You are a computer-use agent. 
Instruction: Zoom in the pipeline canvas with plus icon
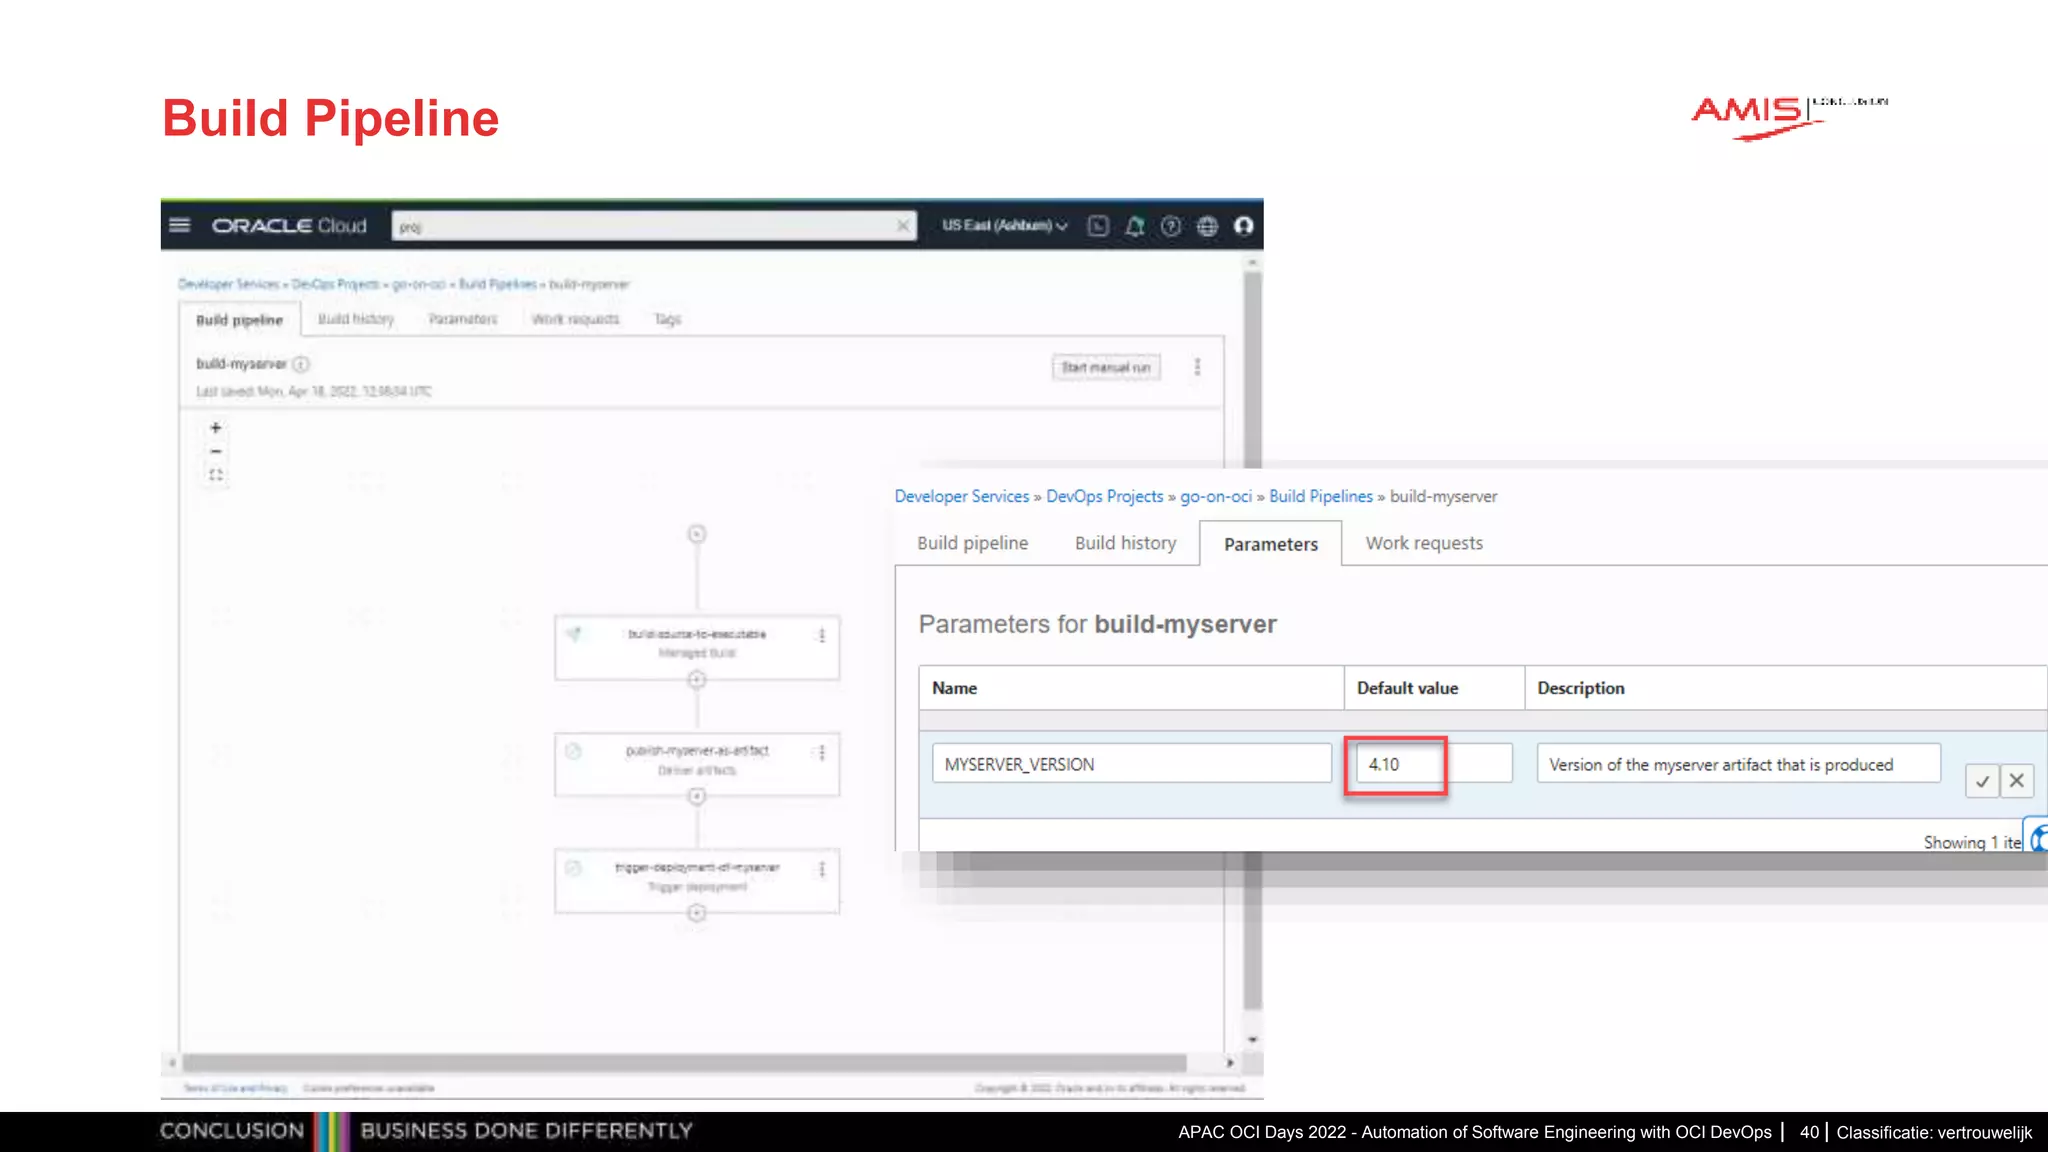pyautogui.click(x=215, y=428)
